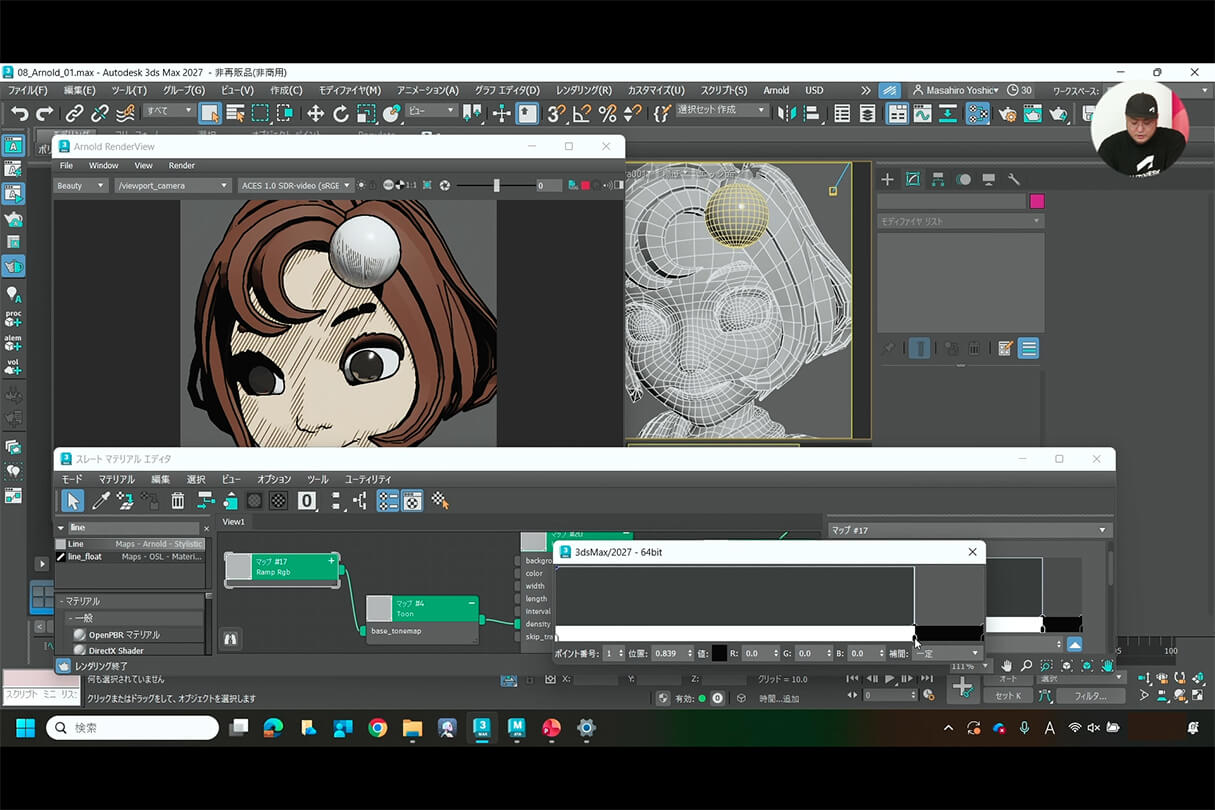Click the Mirror tool in main toolbar
This screenshot has height=810, width=1215.
(x=787, y=113)
